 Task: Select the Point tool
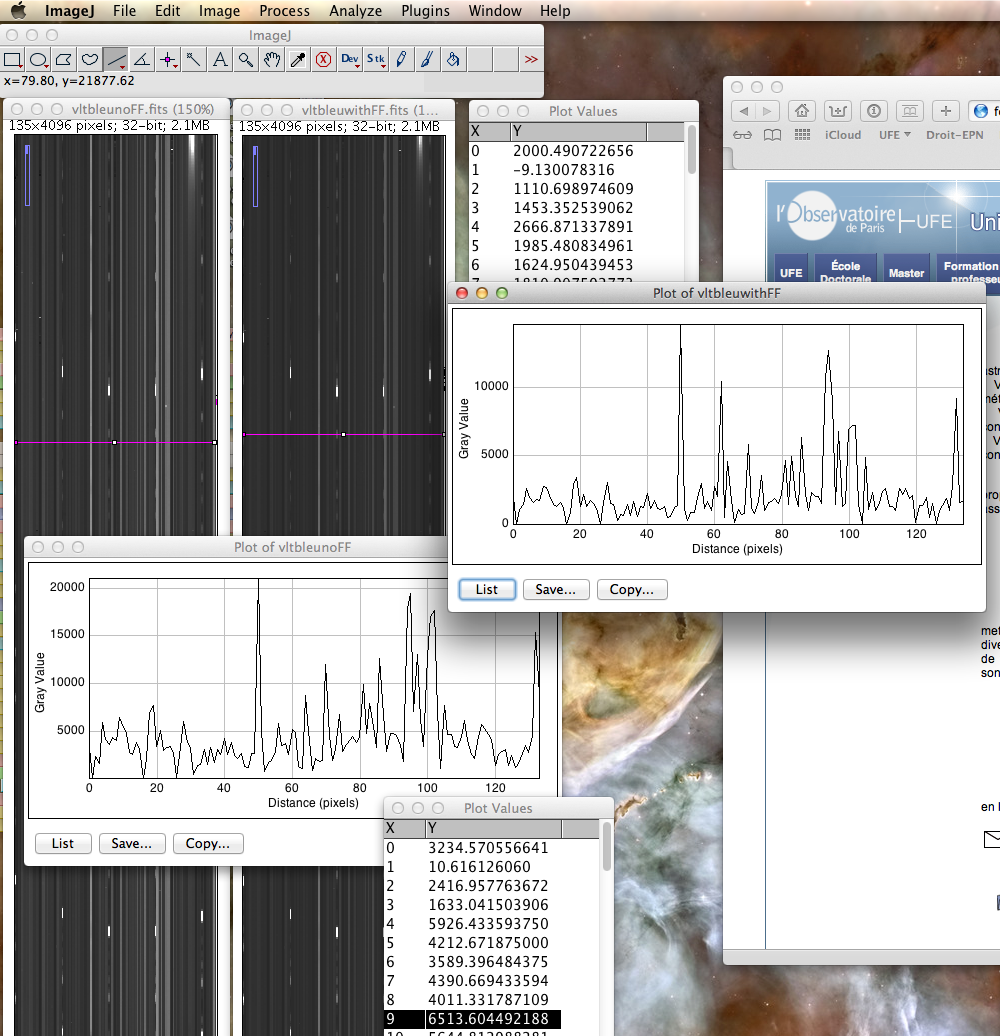168,59
